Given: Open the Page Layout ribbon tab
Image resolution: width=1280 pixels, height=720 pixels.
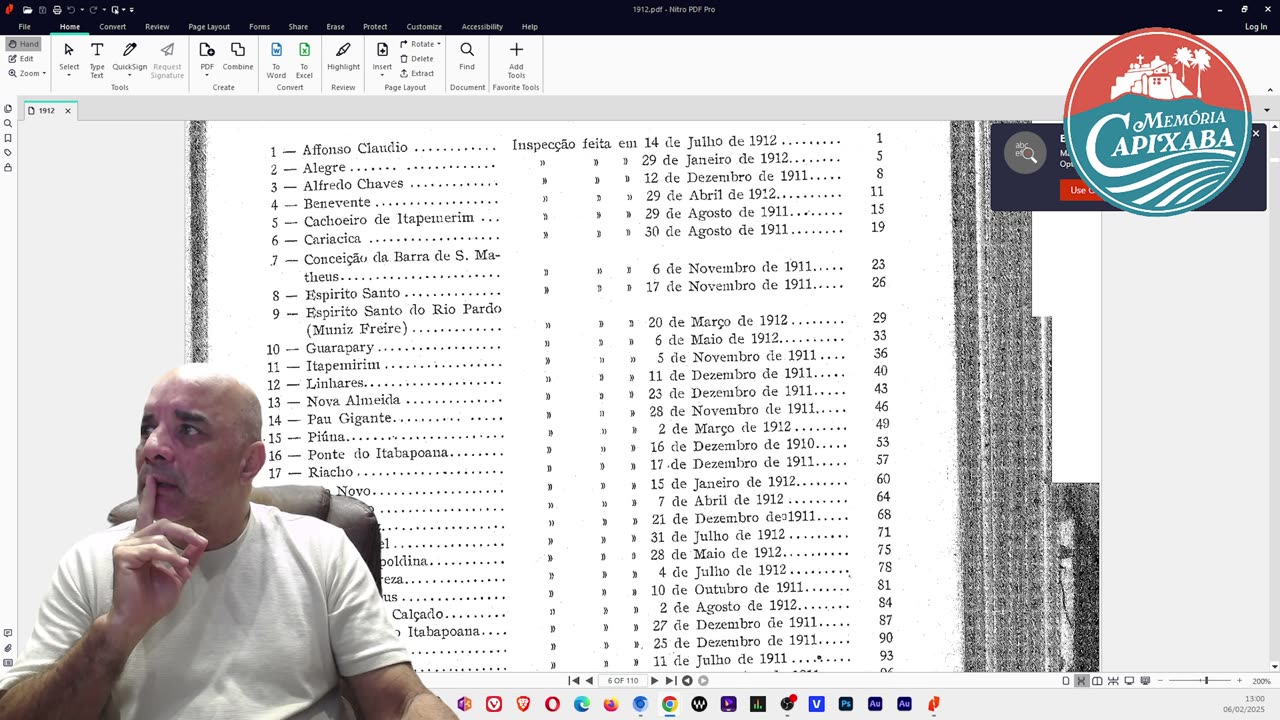Looking at the screenshot, I should (x=209, y=27).
